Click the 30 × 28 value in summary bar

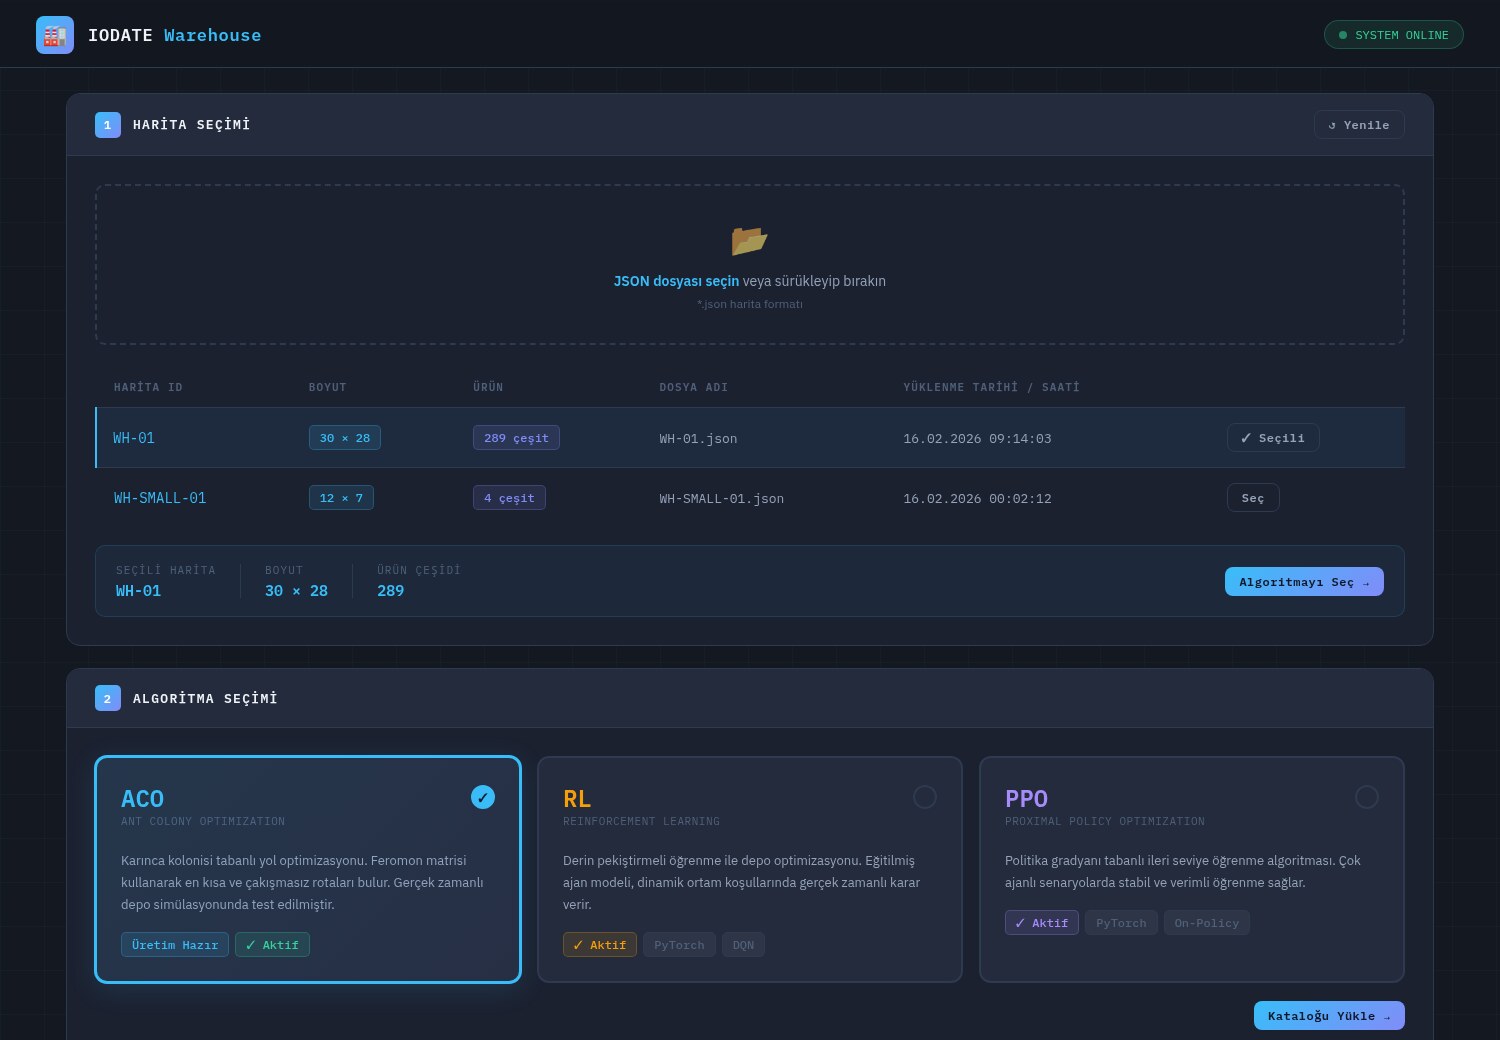click(296, 591)
